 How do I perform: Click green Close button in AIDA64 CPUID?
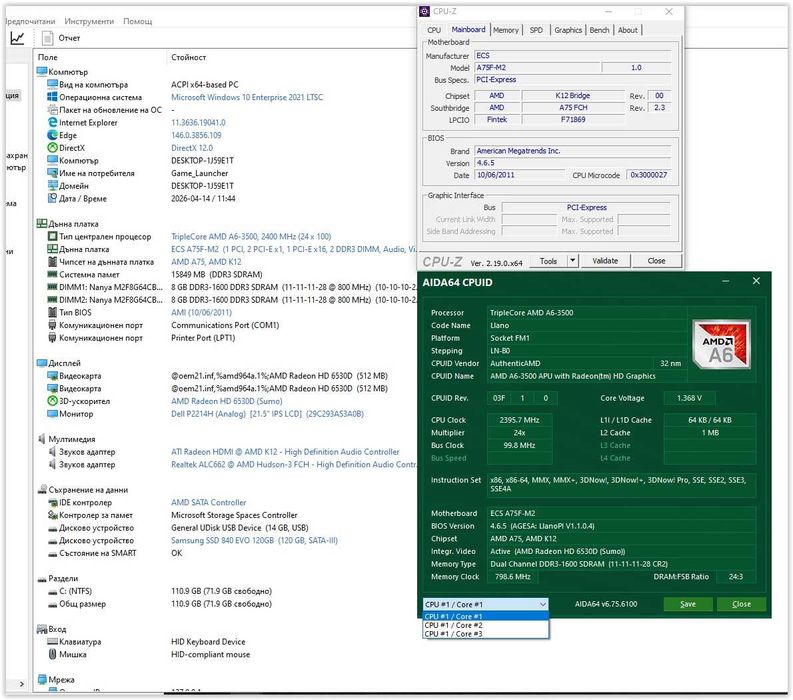741,604
